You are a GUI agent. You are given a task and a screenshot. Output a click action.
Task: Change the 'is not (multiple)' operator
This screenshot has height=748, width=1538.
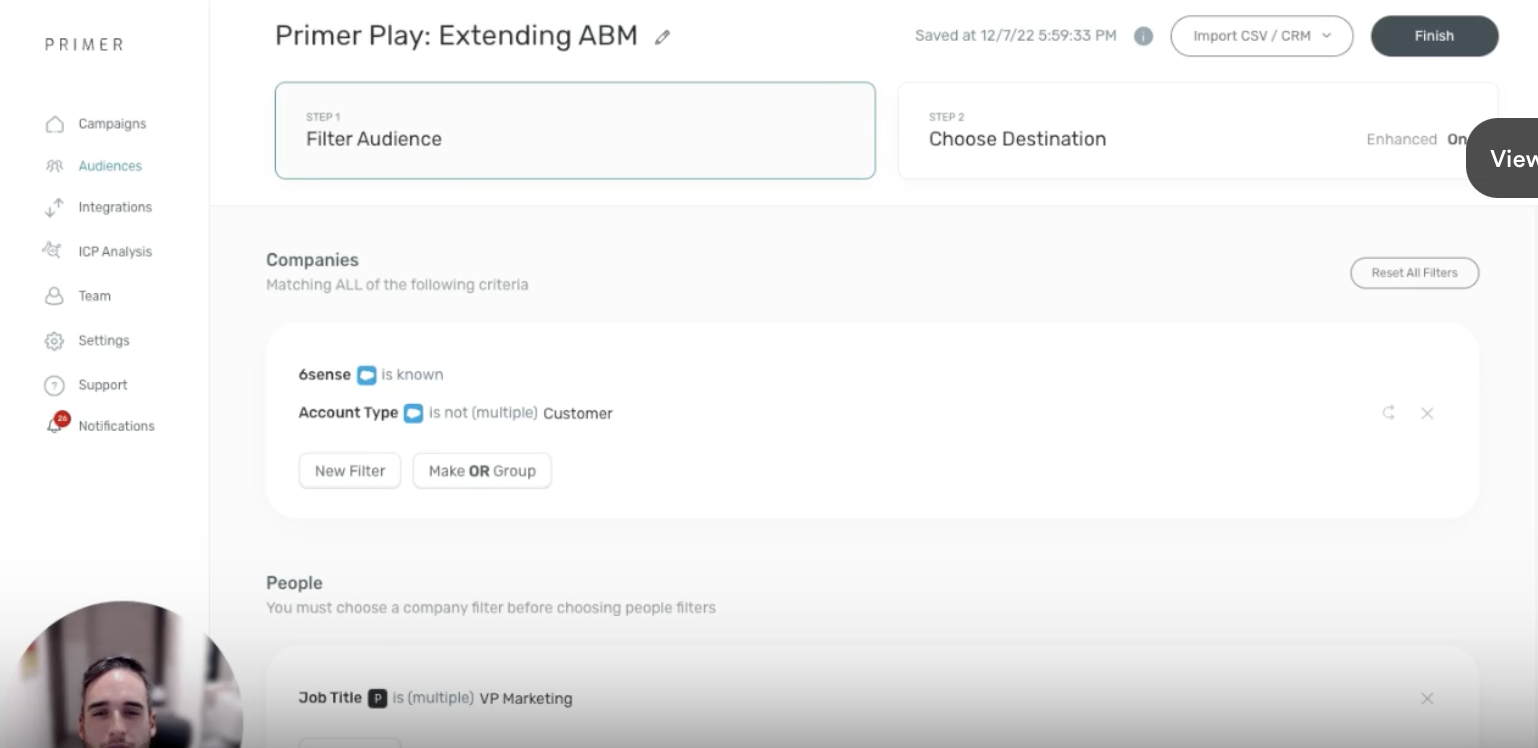click(x=483, y=413)
